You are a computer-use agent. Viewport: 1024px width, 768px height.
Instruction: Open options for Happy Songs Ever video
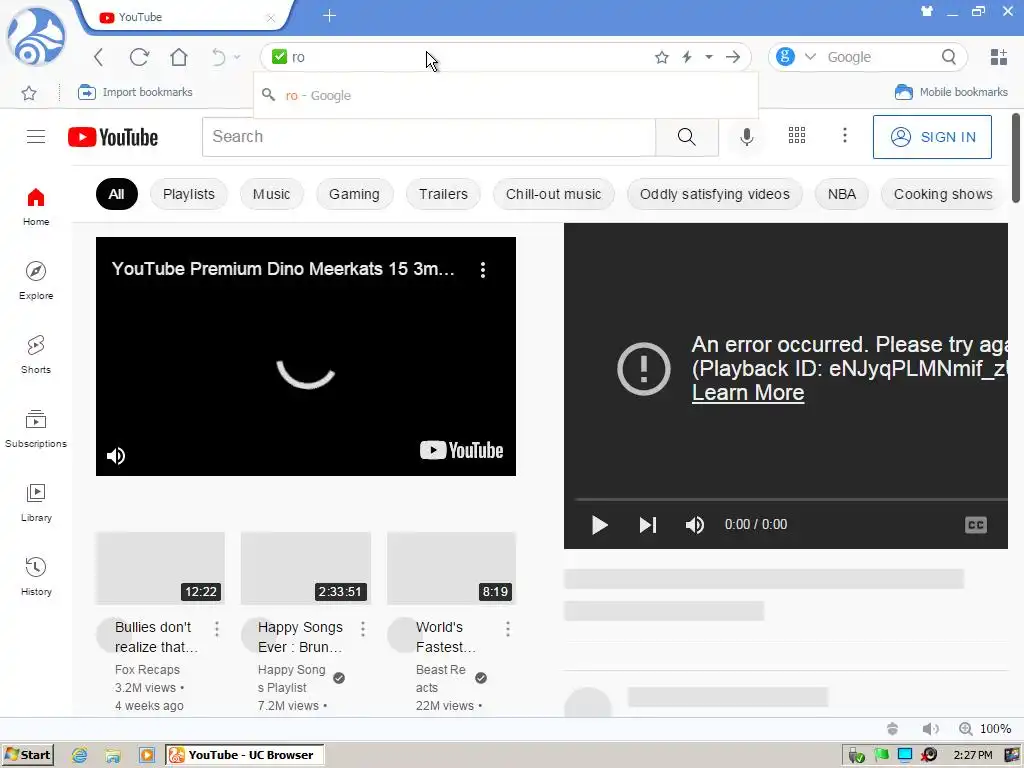click(x=362, y=629)
